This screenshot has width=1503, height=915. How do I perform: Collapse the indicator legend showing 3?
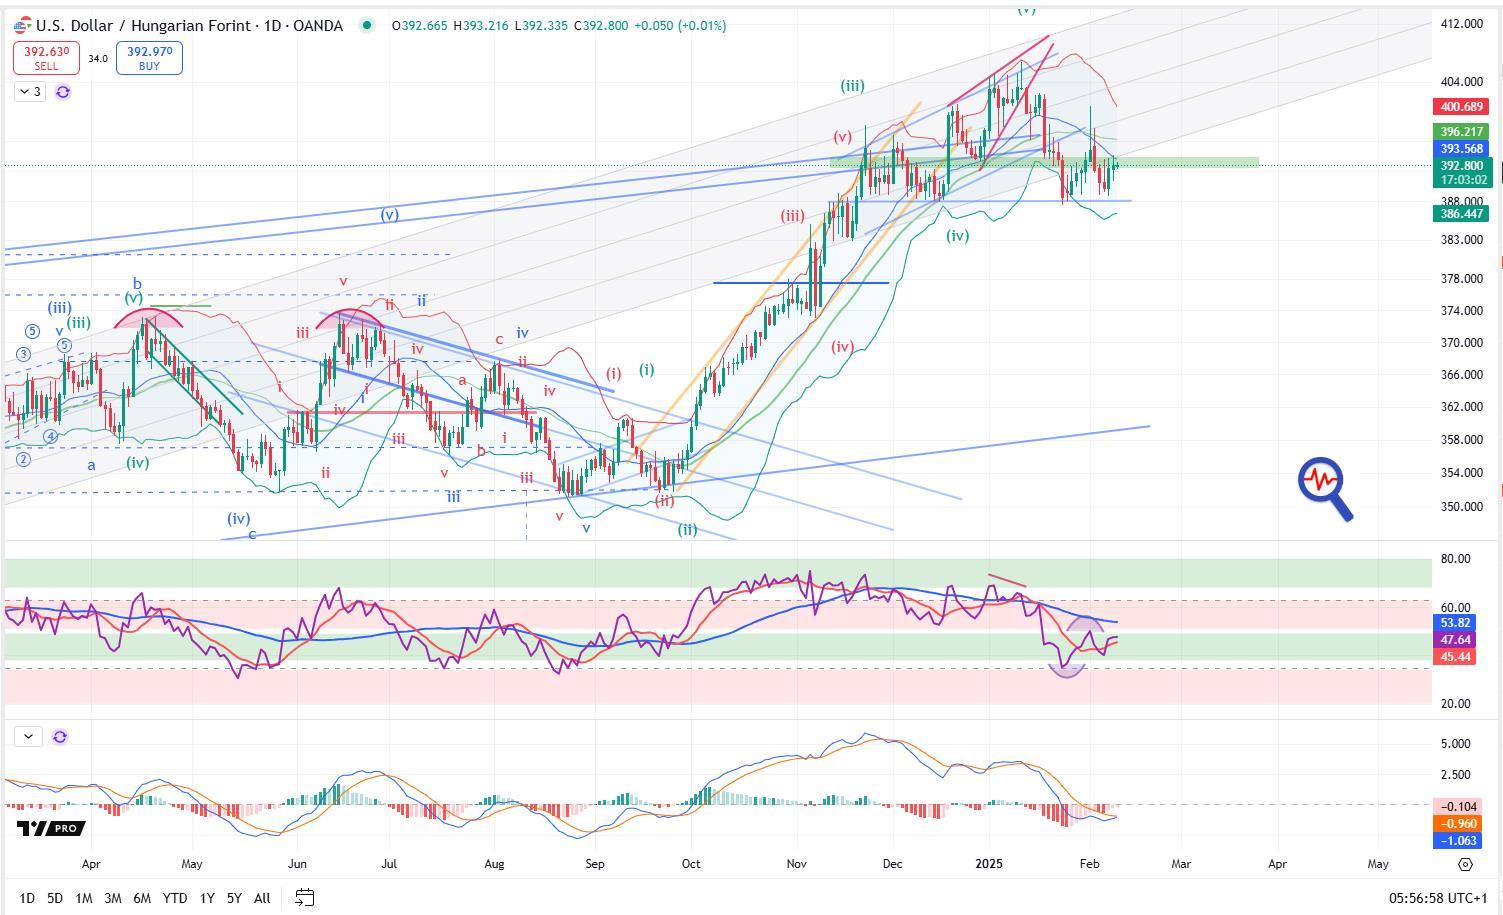tap(30, 92)
